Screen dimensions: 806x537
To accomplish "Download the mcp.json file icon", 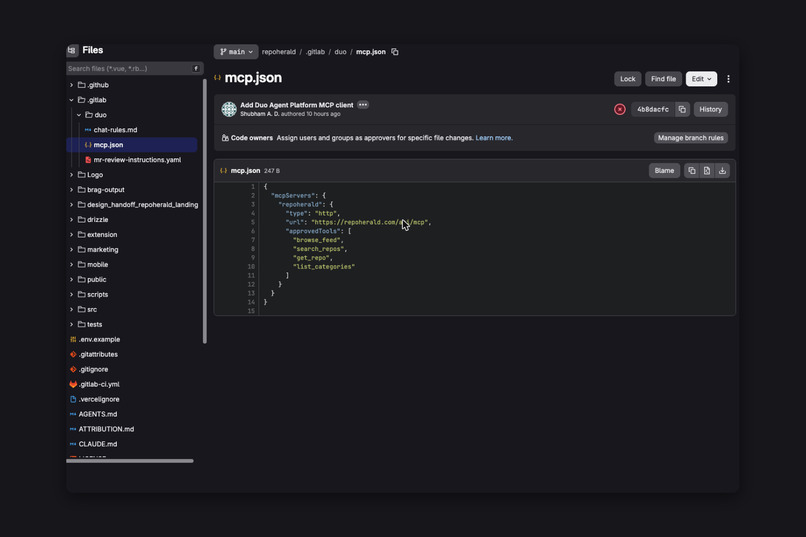I will tap(722, 171).
